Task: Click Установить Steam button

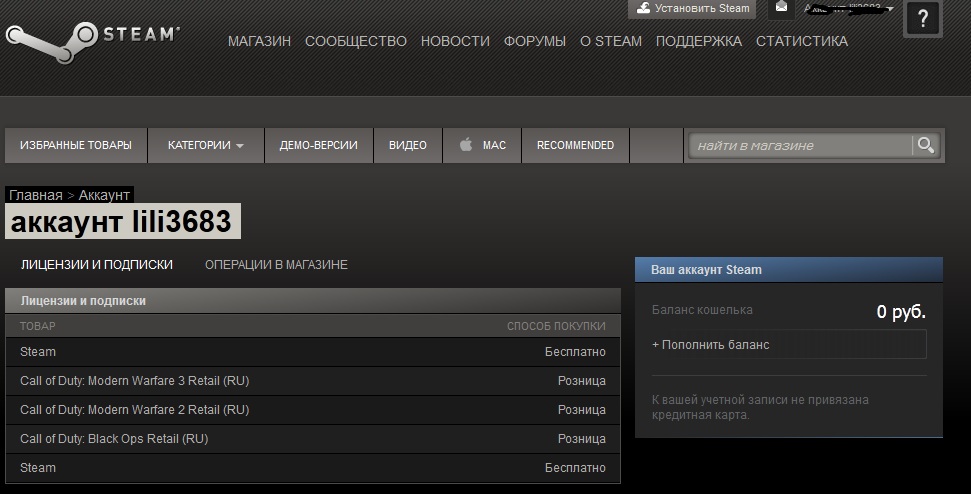Action: [692, 9]
